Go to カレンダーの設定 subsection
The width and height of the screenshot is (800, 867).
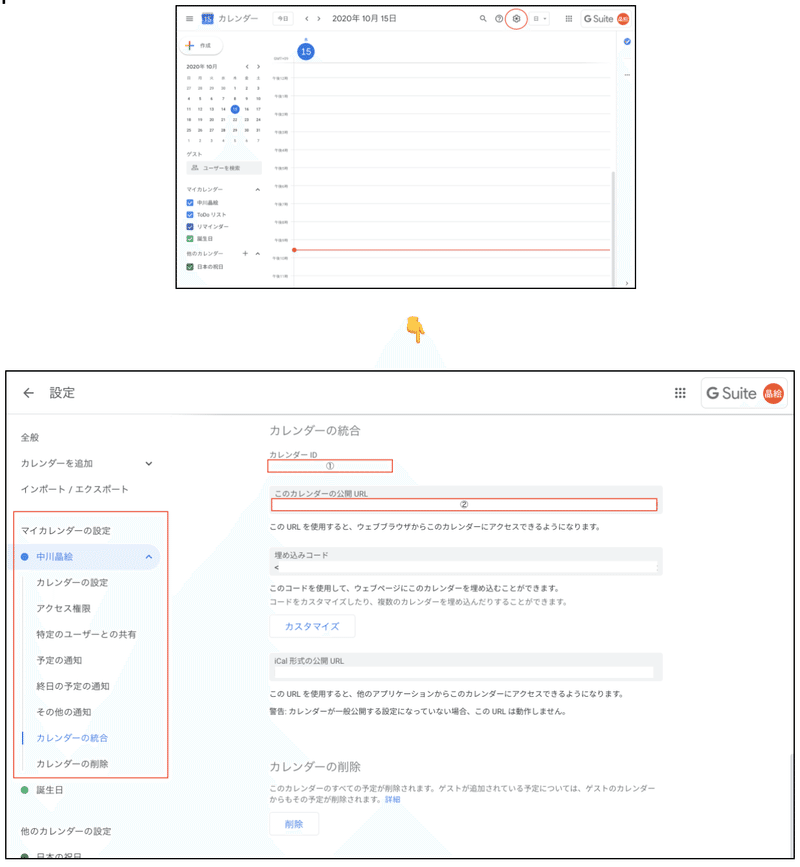click(72, 583)
